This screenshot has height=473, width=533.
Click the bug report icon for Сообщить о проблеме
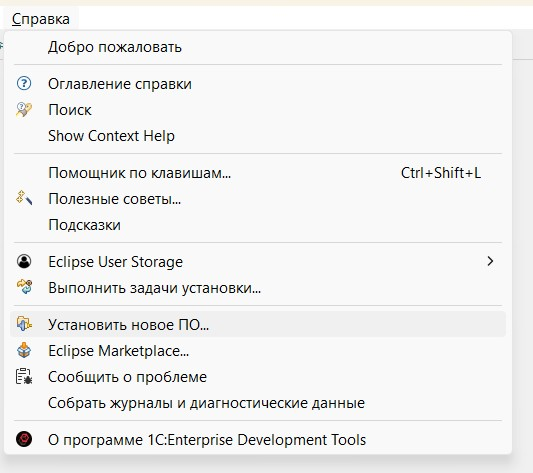[24, 376]
